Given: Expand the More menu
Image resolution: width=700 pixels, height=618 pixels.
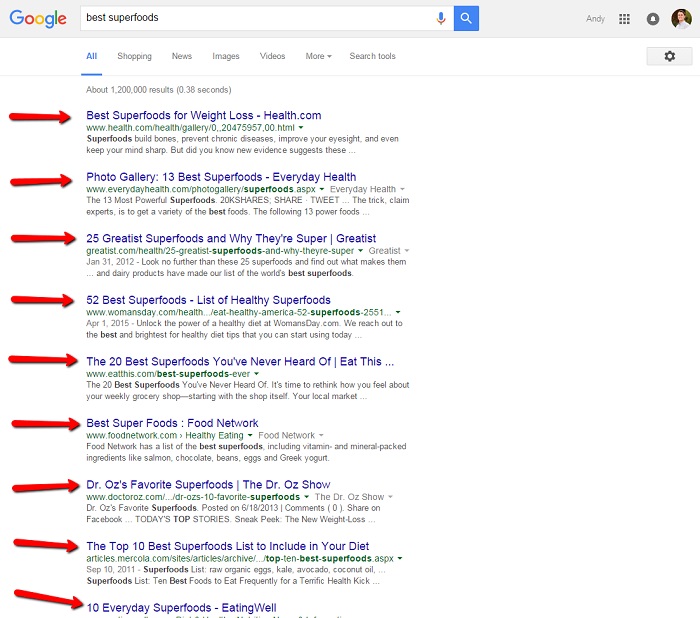Looking at the screenshot, I should (x=318, y=56).
